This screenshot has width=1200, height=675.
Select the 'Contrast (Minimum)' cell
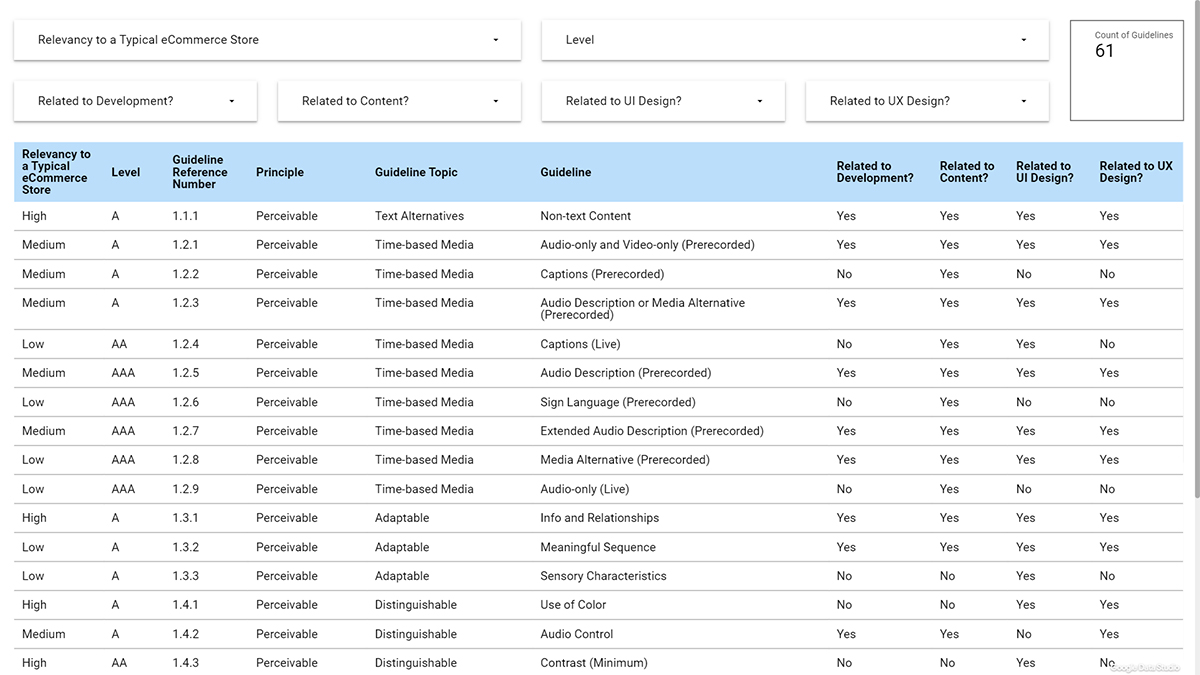pos(594,663)
